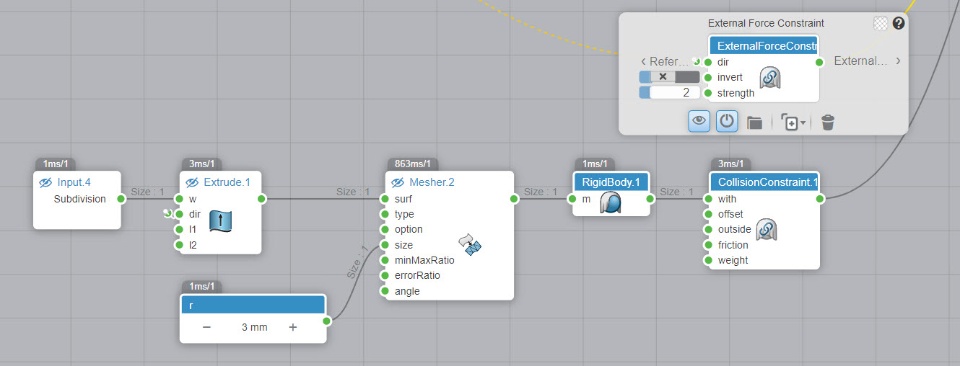
Task: Click the l2 input port on Extrude.1
Action: [179, 245]
